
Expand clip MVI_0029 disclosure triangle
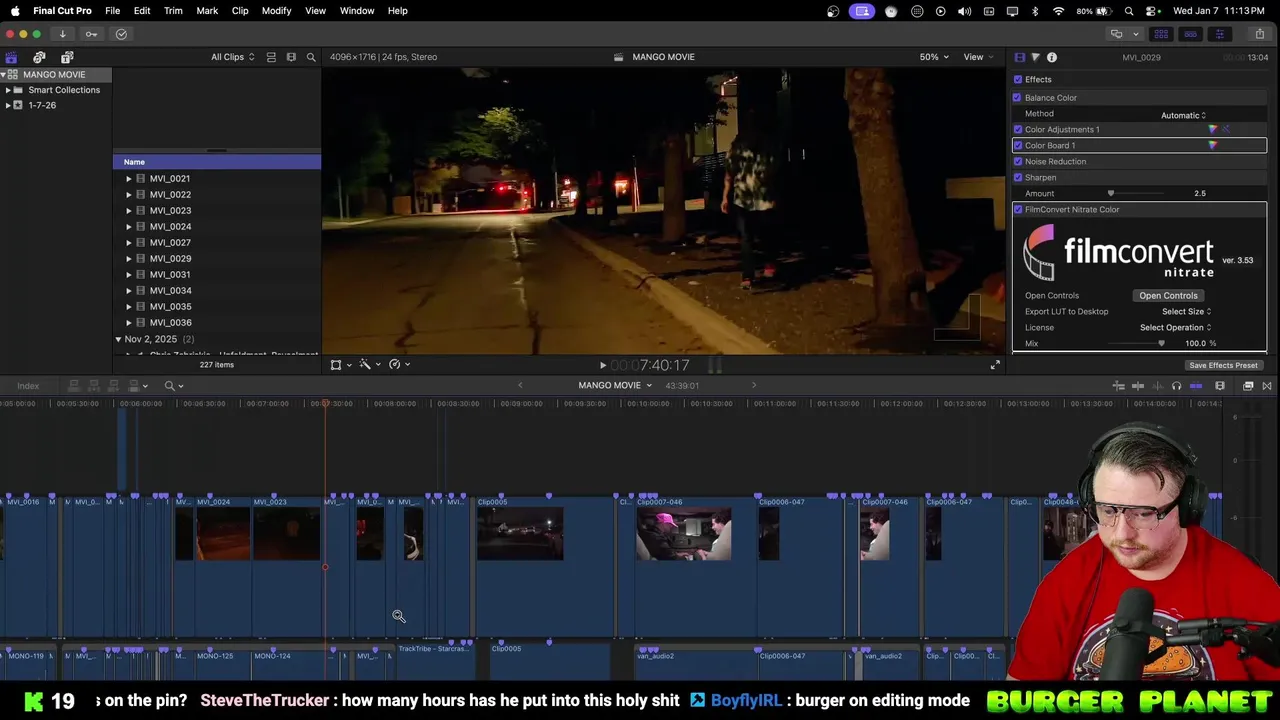click(x=128, y=258)
